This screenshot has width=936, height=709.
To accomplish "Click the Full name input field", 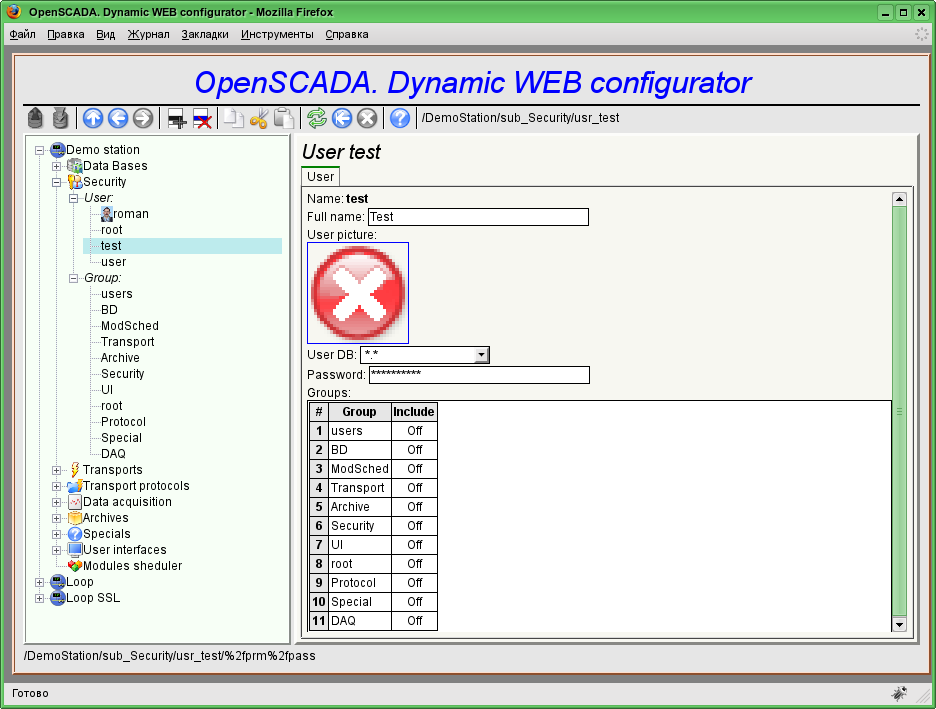I will click(x=478, y=217).
